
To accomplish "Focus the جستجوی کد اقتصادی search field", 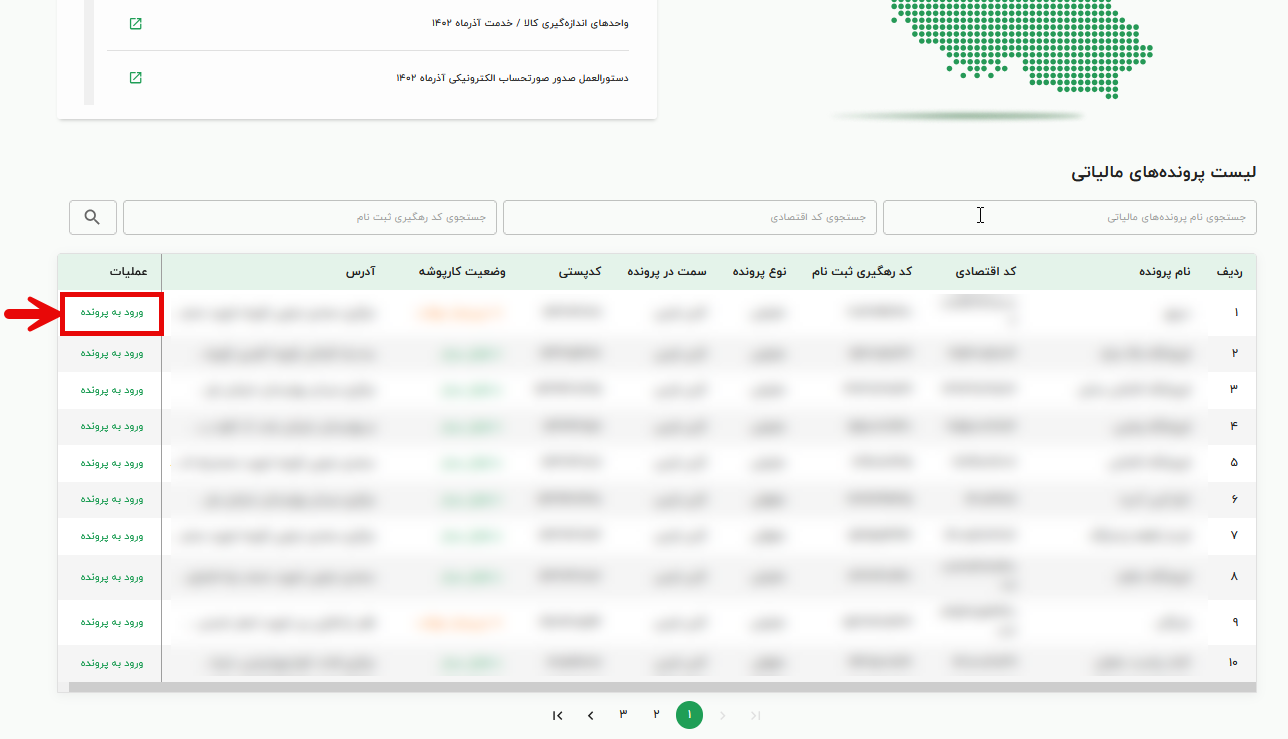I will (689, 217).
